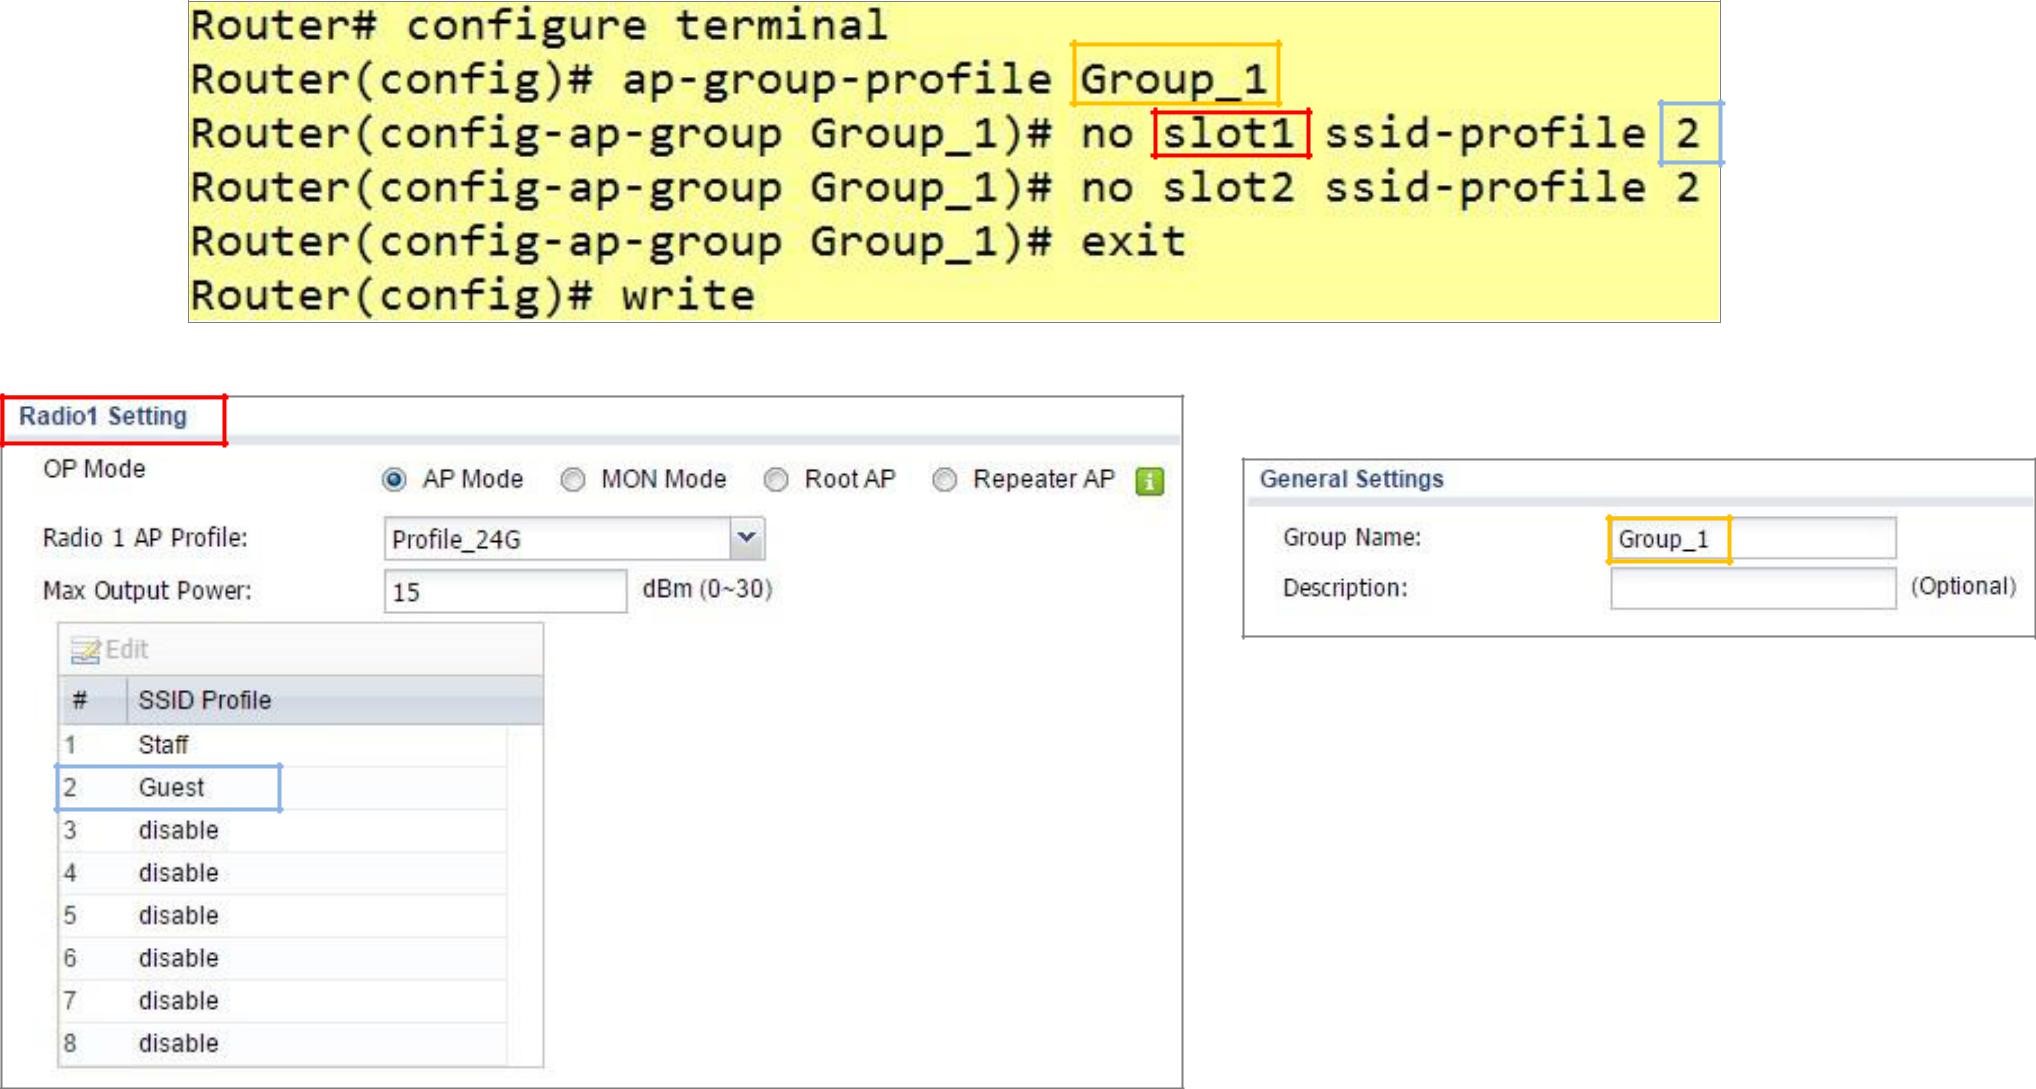The height and width of the screenshot is (1089, 2036).
Task: Select the MON Mode radio button
Action: tap(573, 481)
